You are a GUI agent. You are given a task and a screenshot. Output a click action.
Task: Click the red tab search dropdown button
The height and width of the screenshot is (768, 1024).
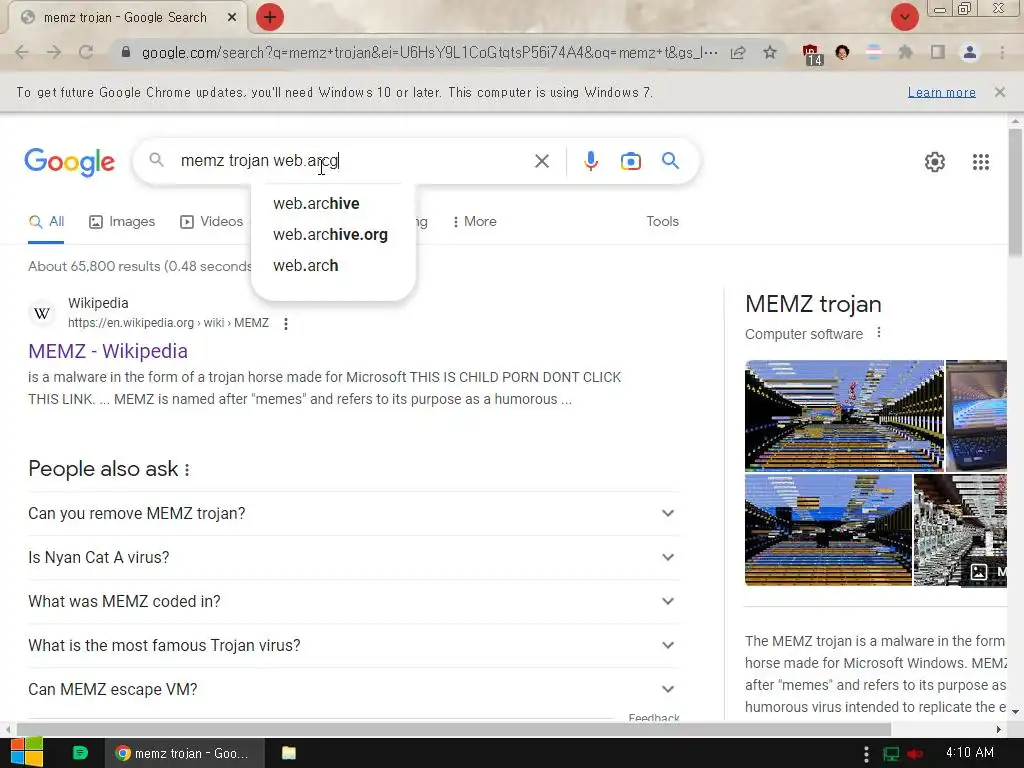click(x=904, y=17)
